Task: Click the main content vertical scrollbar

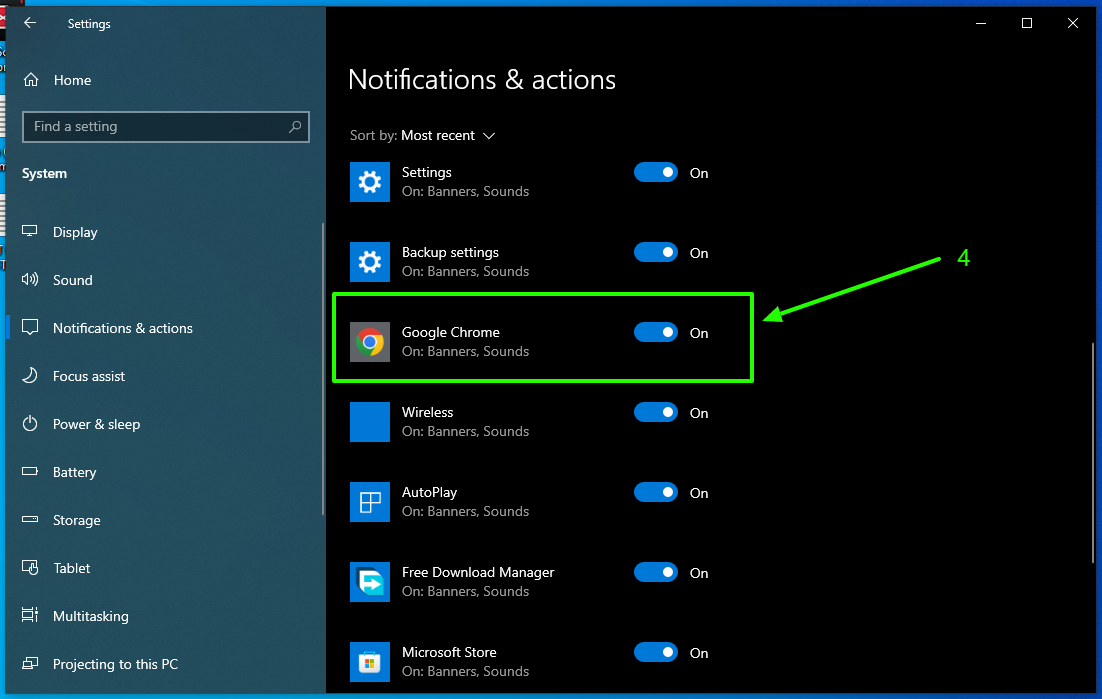Action: pos(1093,452)
